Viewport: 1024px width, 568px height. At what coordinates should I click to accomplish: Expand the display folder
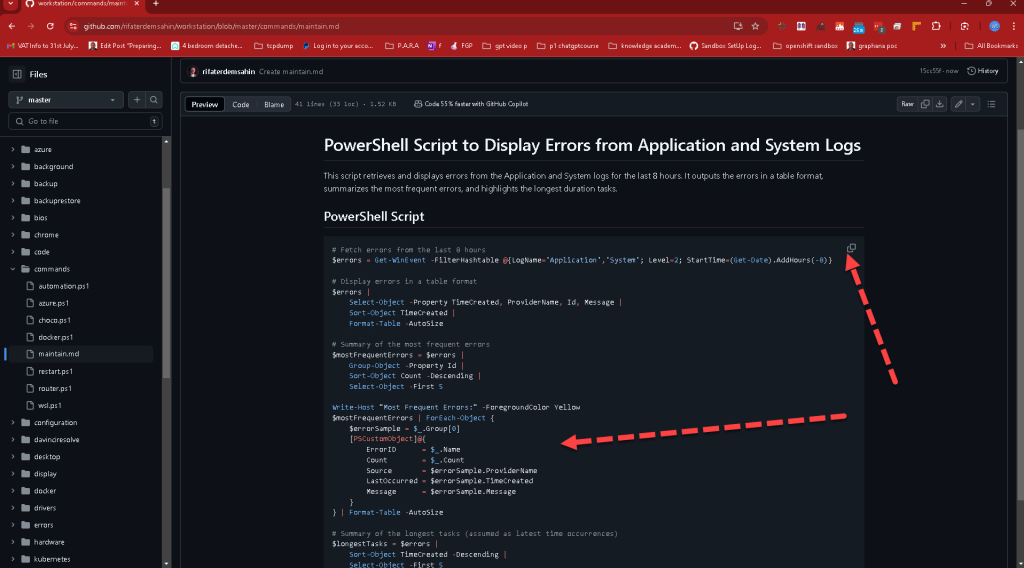(x=13, y=473)
